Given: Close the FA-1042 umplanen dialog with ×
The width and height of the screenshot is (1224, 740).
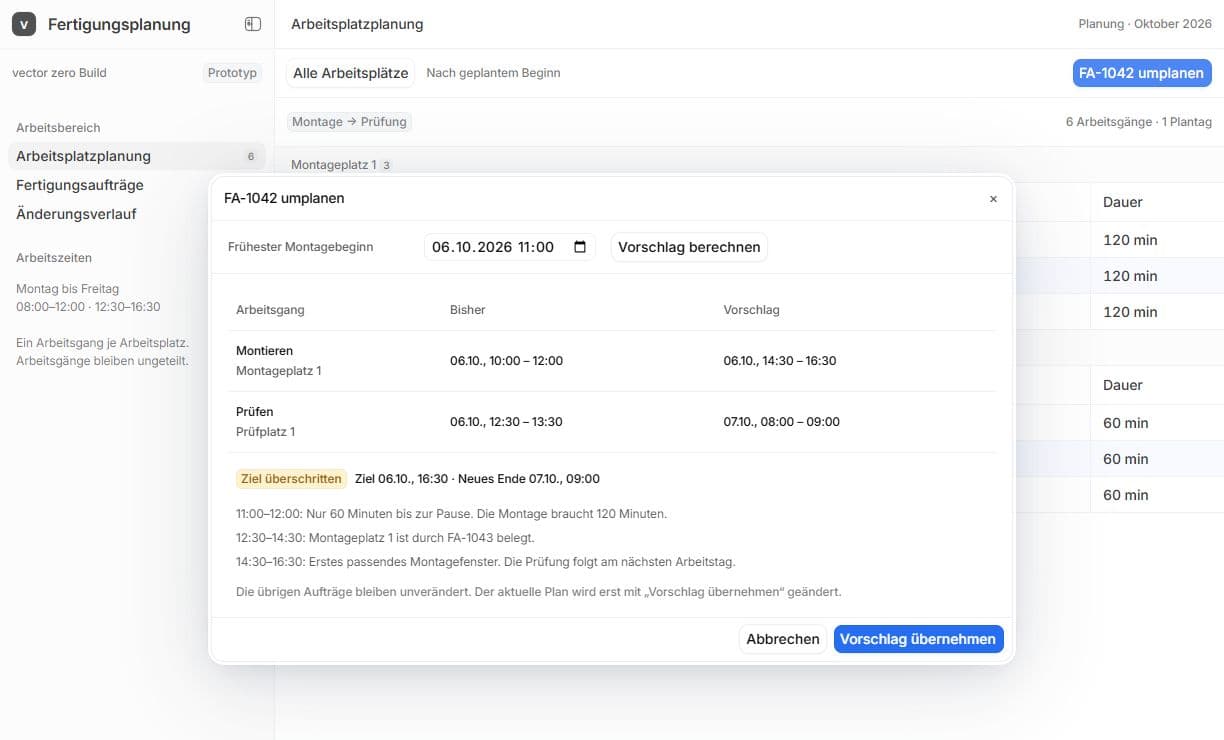Looking at the screenshot, I should (993, 199).
